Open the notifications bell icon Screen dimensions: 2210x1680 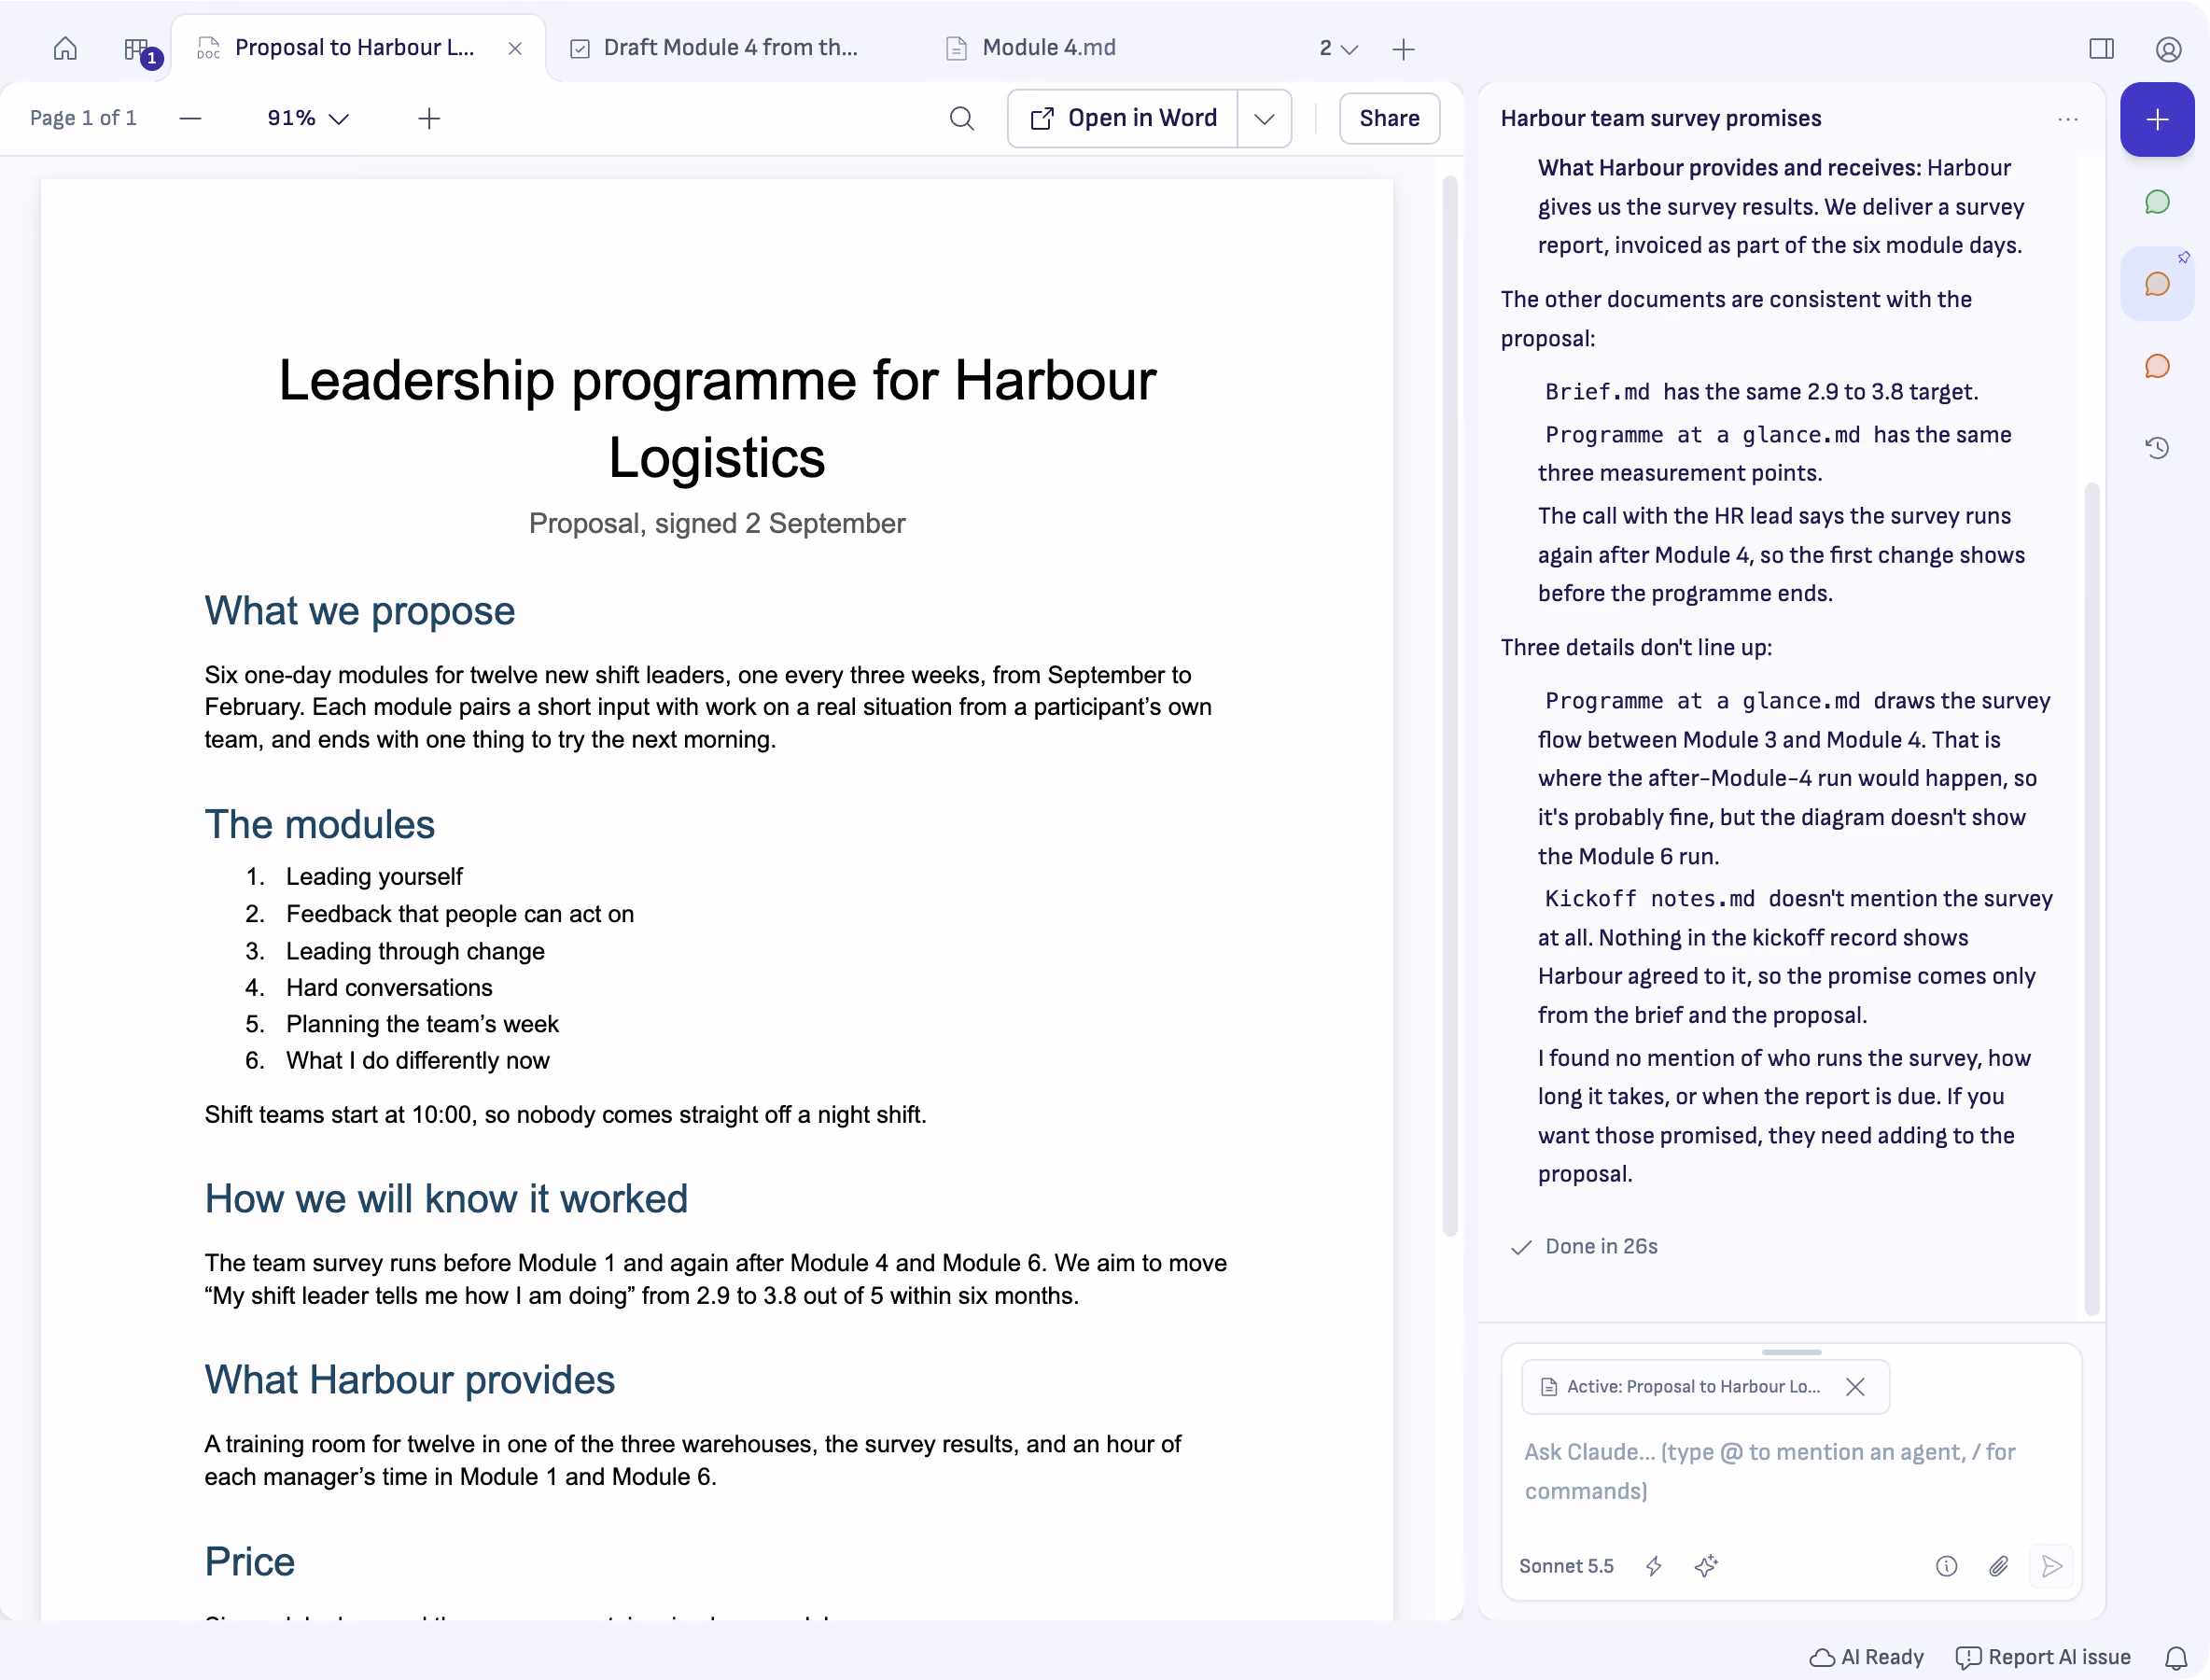2176,1657
